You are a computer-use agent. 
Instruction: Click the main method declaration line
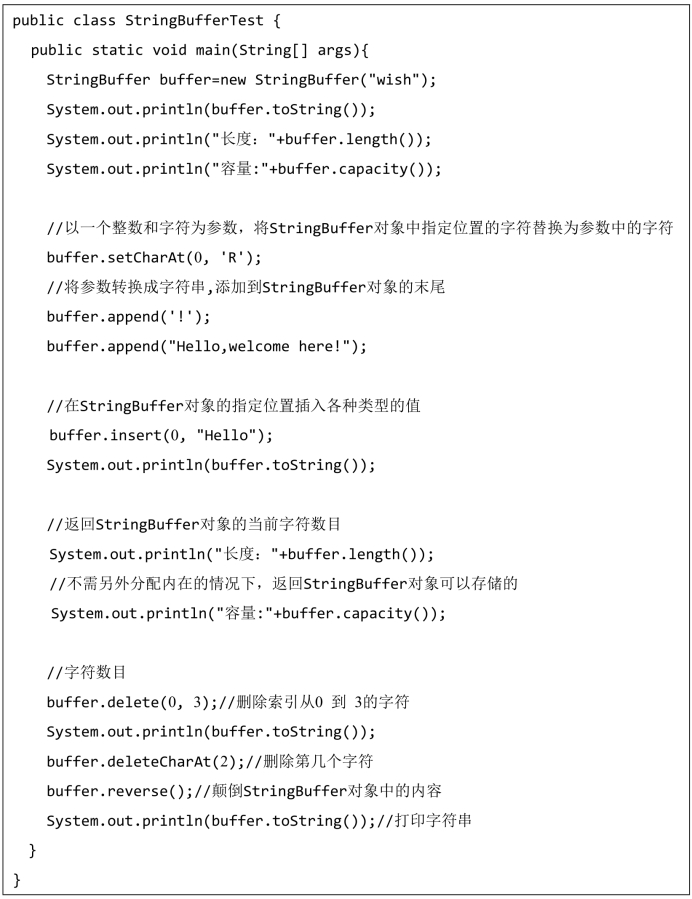[x=200, y=50]
